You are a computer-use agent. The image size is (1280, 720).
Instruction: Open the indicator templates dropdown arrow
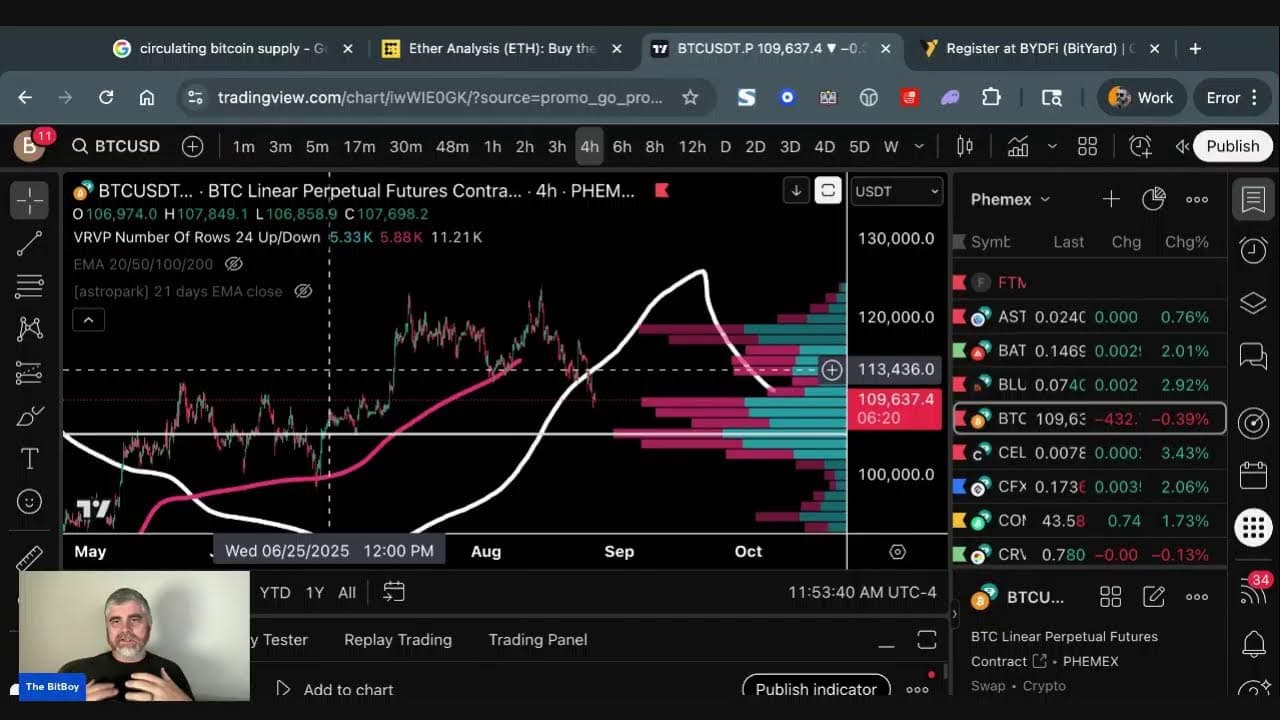(1052, 147)
